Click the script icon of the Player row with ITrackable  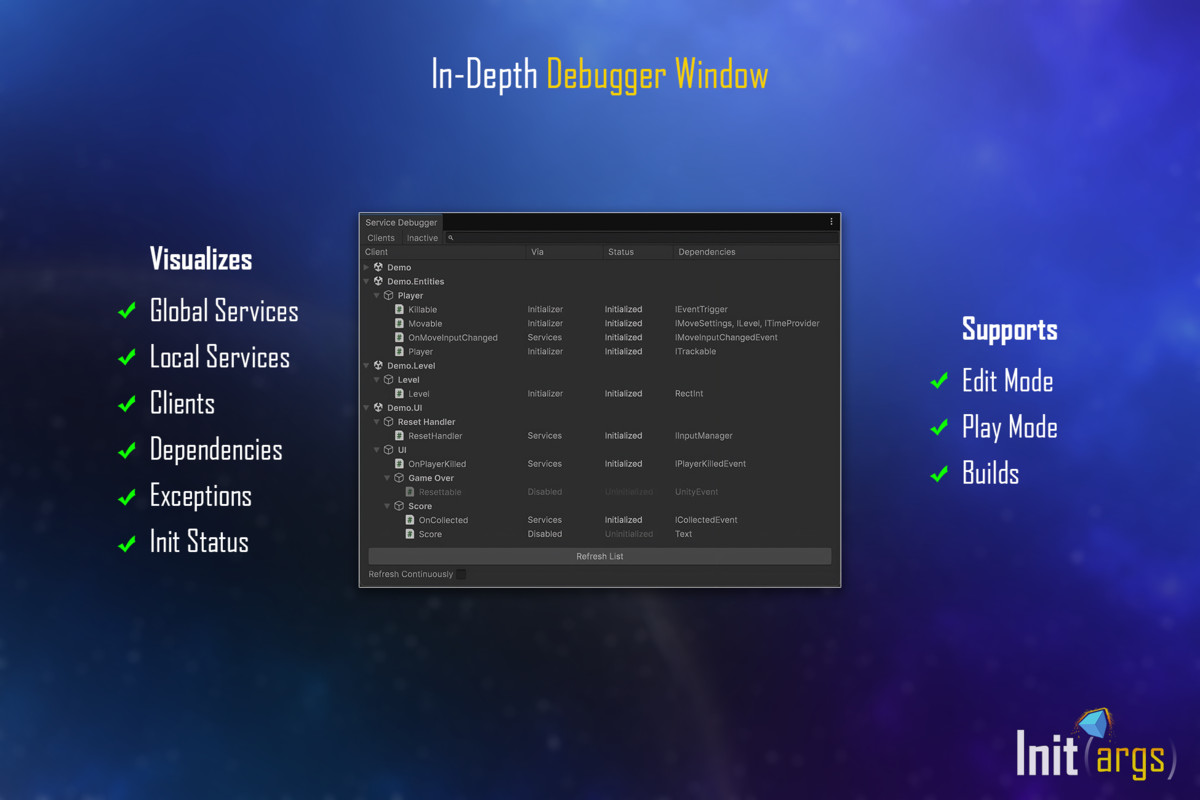[x=400, y=351]
